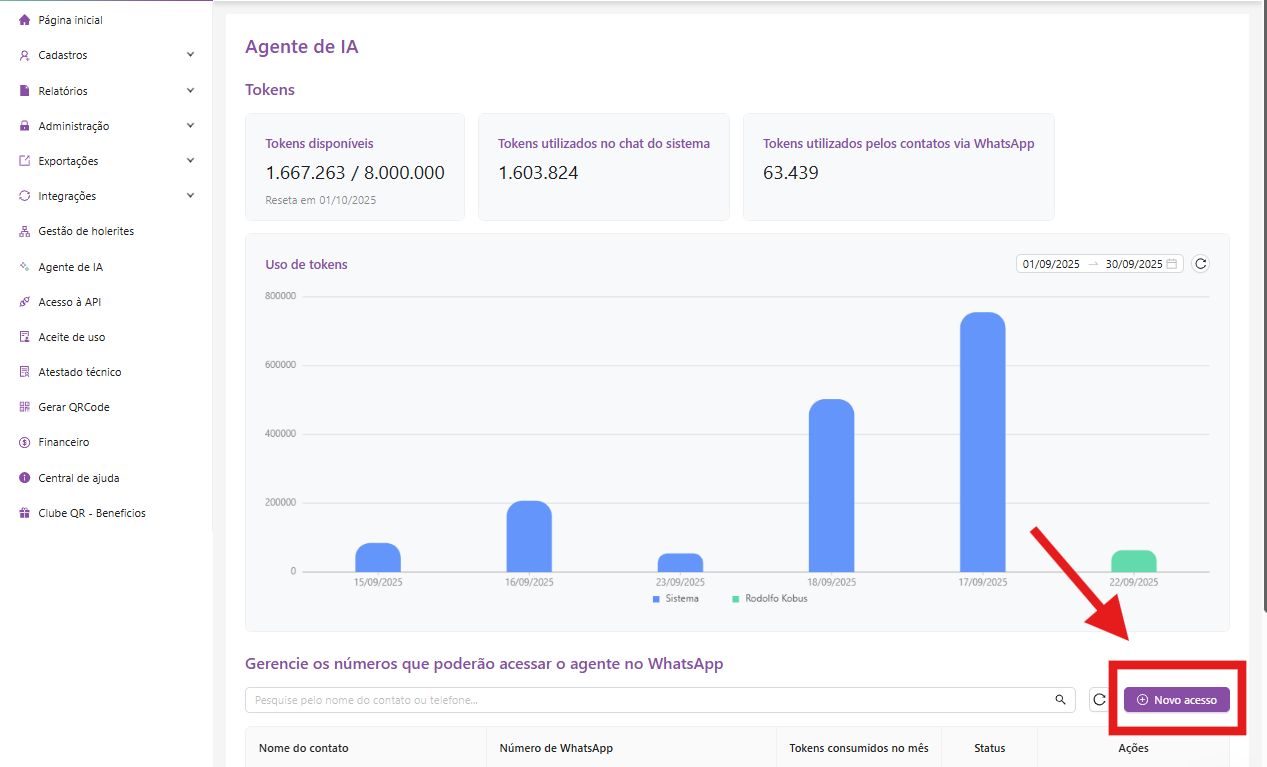
Task: Click the Financeiro dollar icon
Action: pos(25,442)
